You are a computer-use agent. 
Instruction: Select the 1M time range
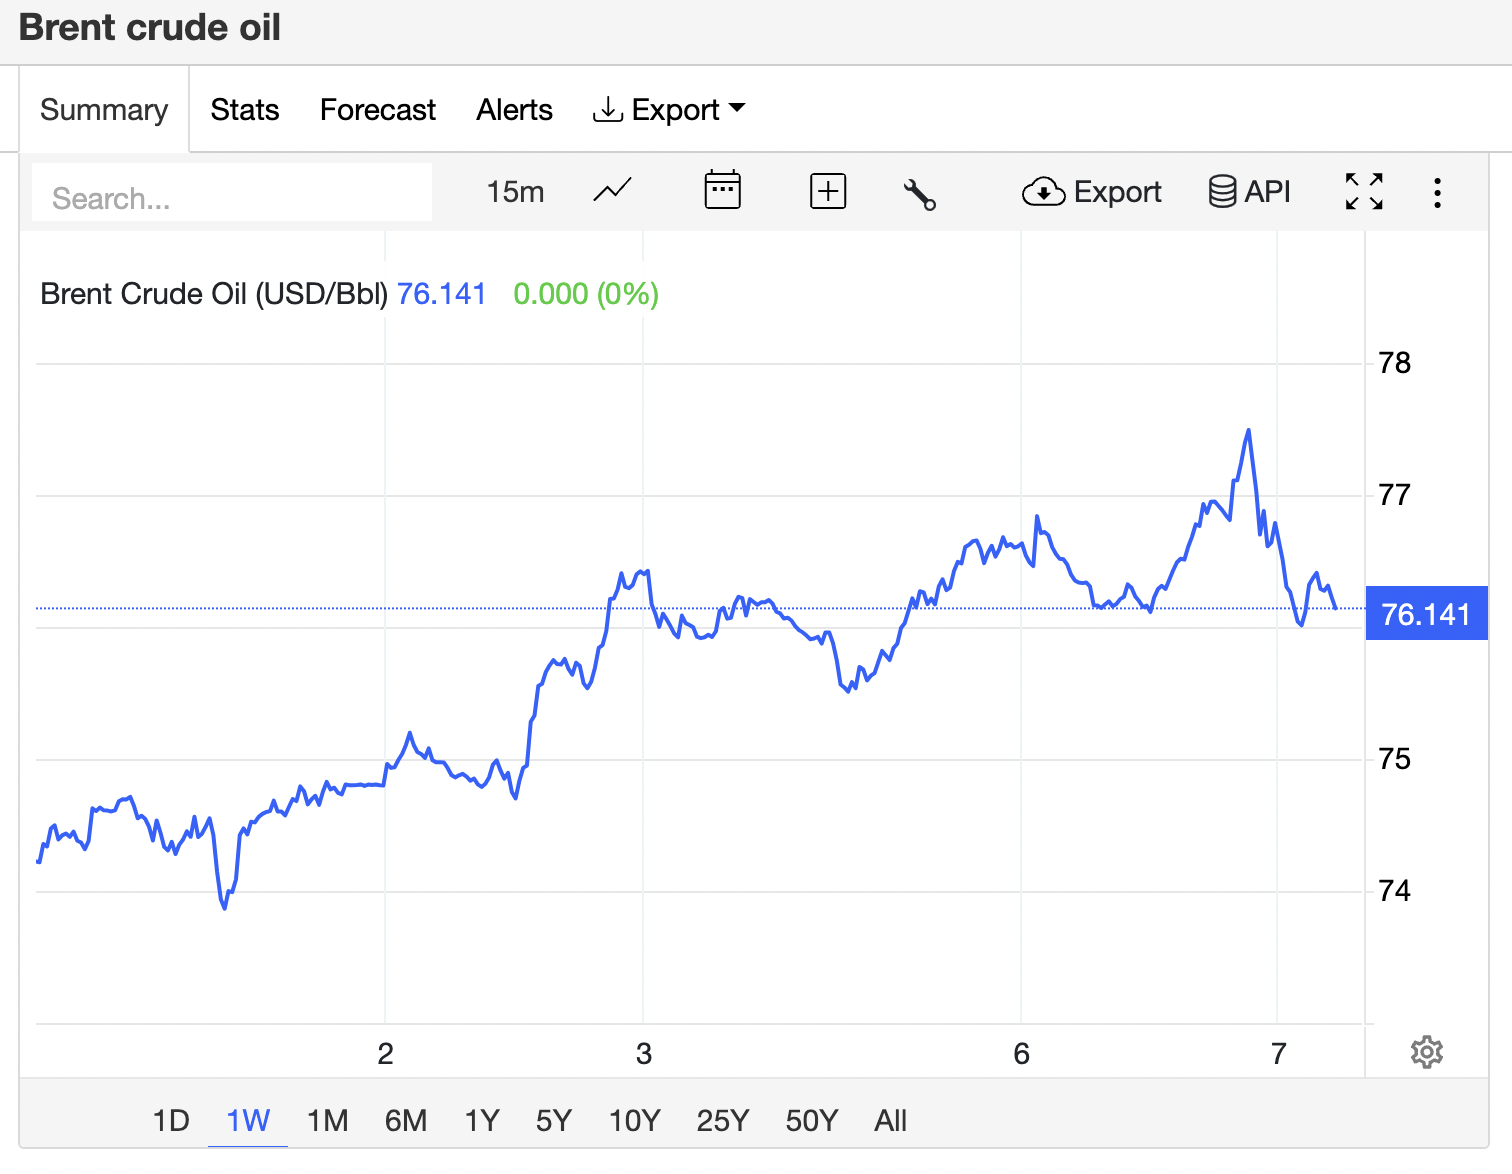tap(328, 1120)
